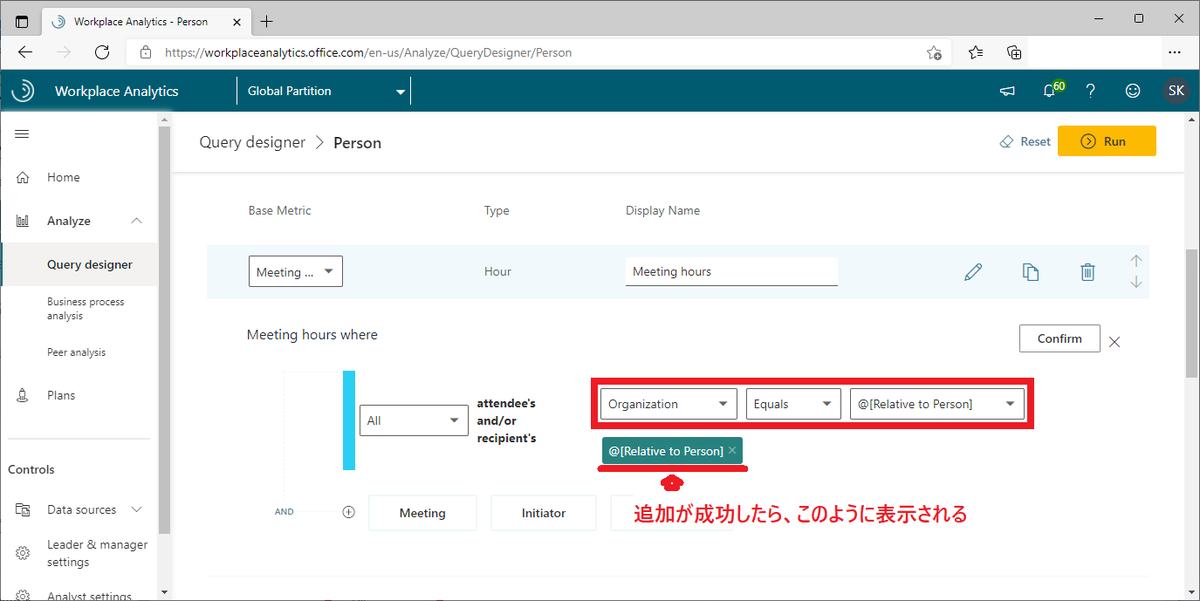The width and height of the screenshot is (1200, 601).
Task: Click the Run query button
Action: point(1107,141)
